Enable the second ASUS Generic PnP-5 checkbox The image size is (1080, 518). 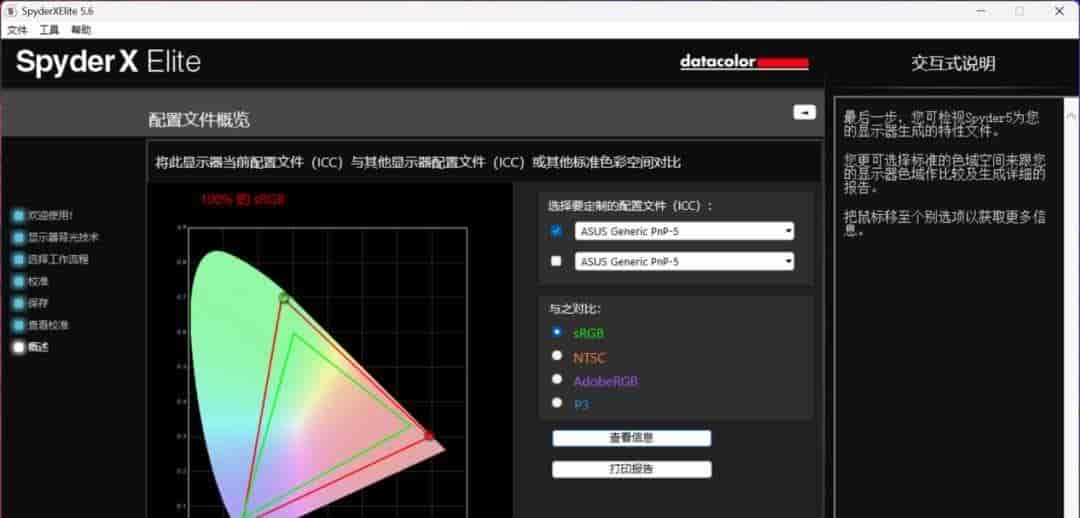click(x=557, y=261)
